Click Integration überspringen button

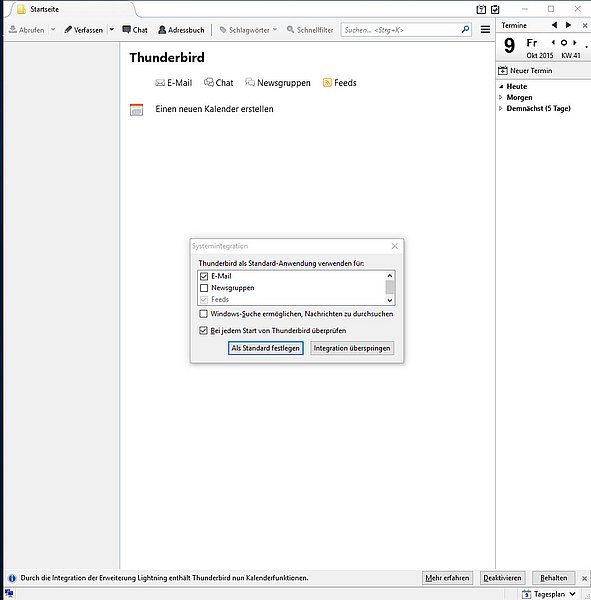[352, 348]
